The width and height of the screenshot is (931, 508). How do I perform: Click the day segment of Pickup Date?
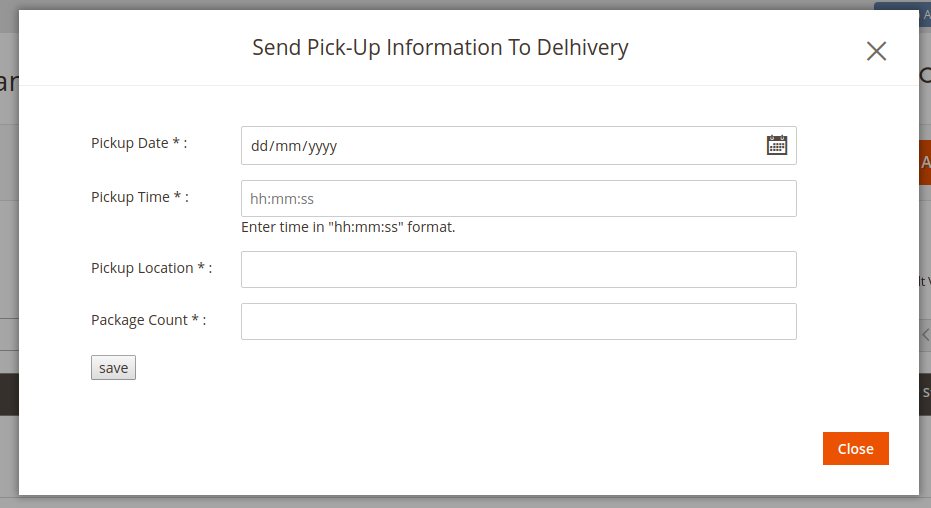[x=259, y=146]
